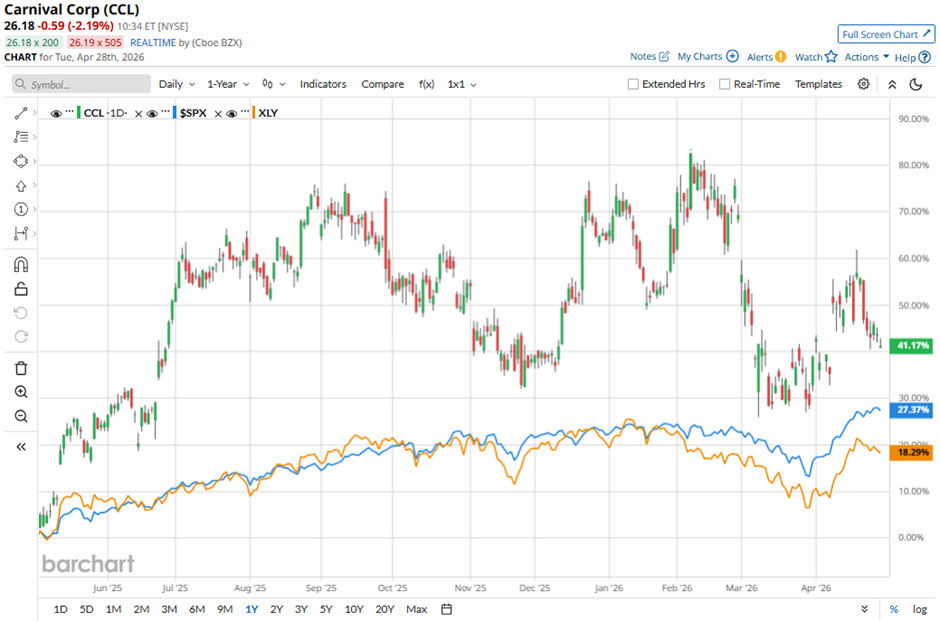The width and height of the screenshot is (940, 621).
Task: Select the trend line drawing tool
Action: [x=21, y=113]
